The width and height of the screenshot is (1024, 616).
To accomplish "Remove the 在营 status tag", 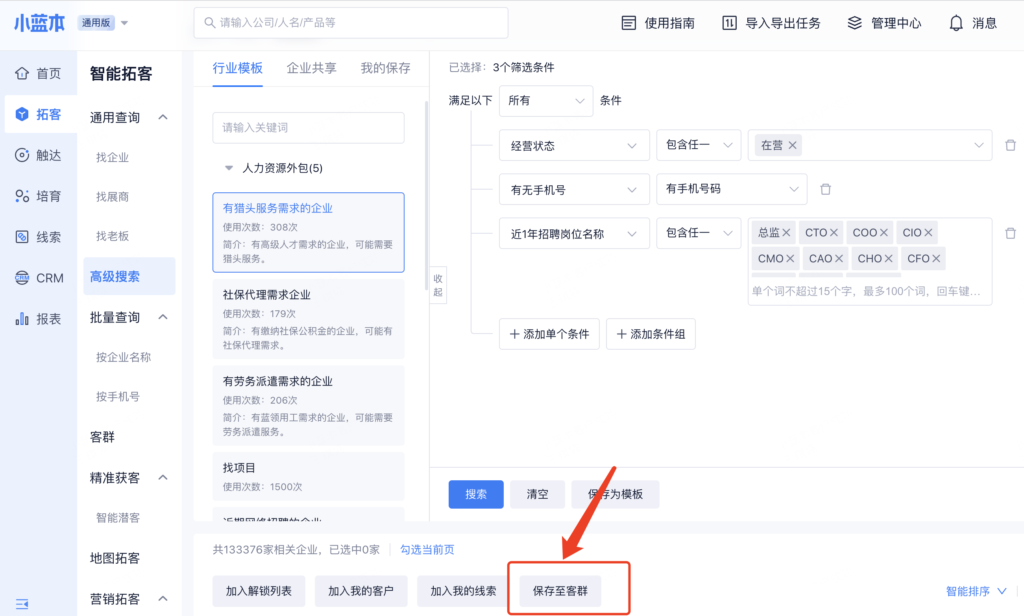I will click(x=793, y=145).
